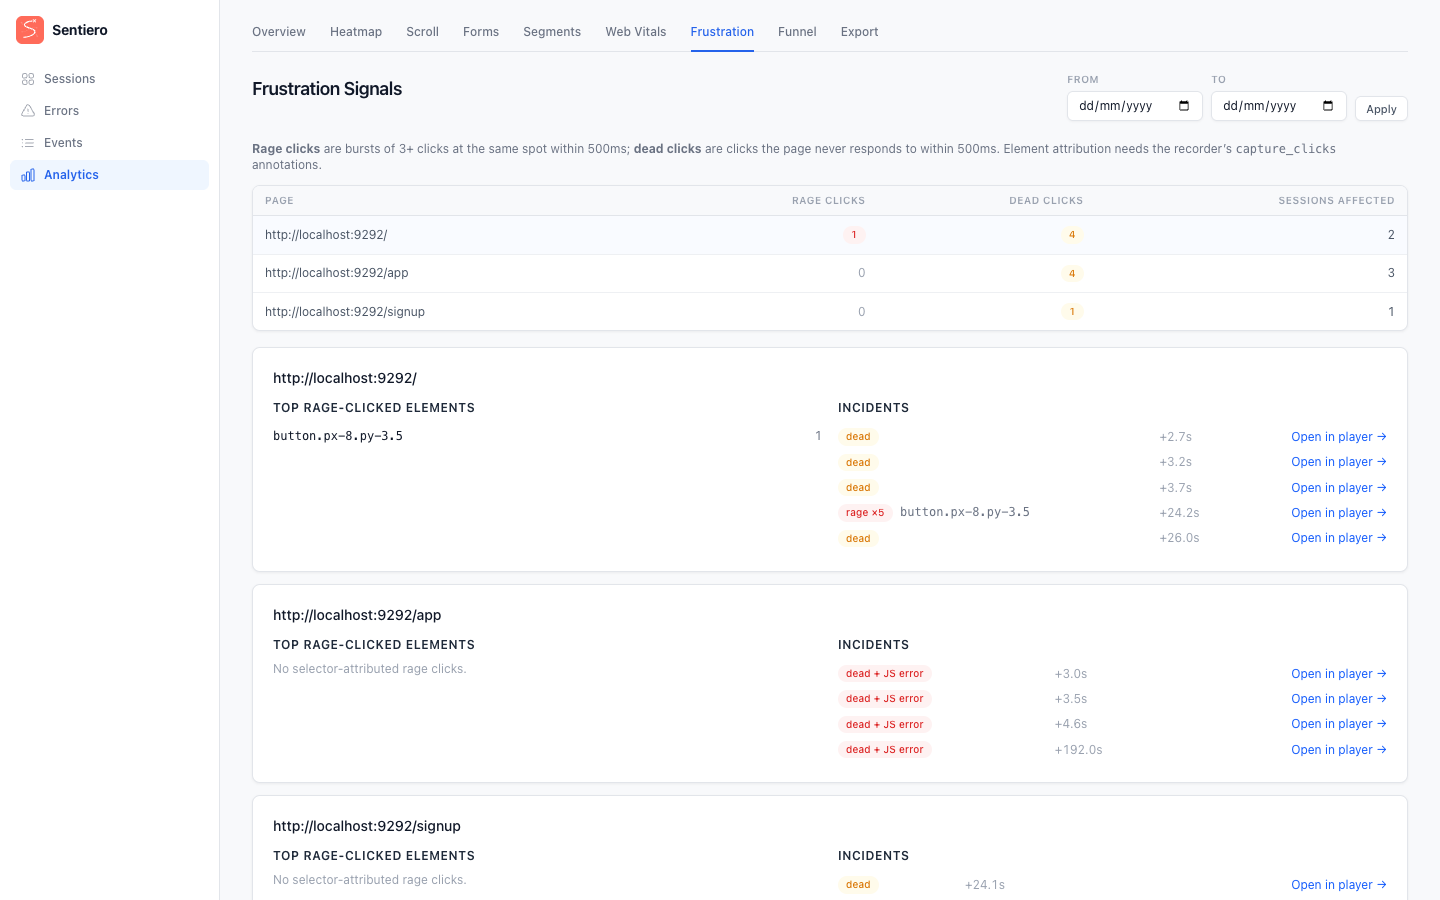Open in player the +3.2s incident
The width and height of the screenshot is (1440, 900).
pyautogui.click(x=1339, y=462)
